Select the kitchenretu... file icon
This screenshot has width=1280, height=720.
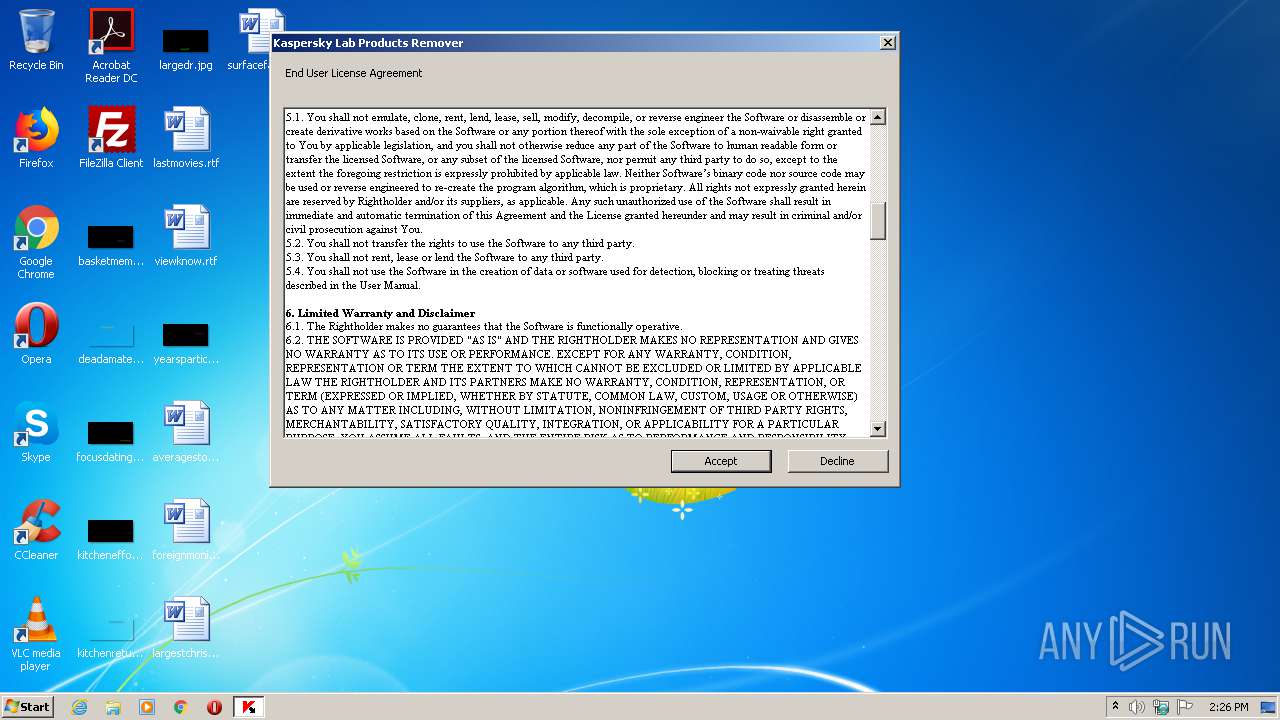pos(111,636)
